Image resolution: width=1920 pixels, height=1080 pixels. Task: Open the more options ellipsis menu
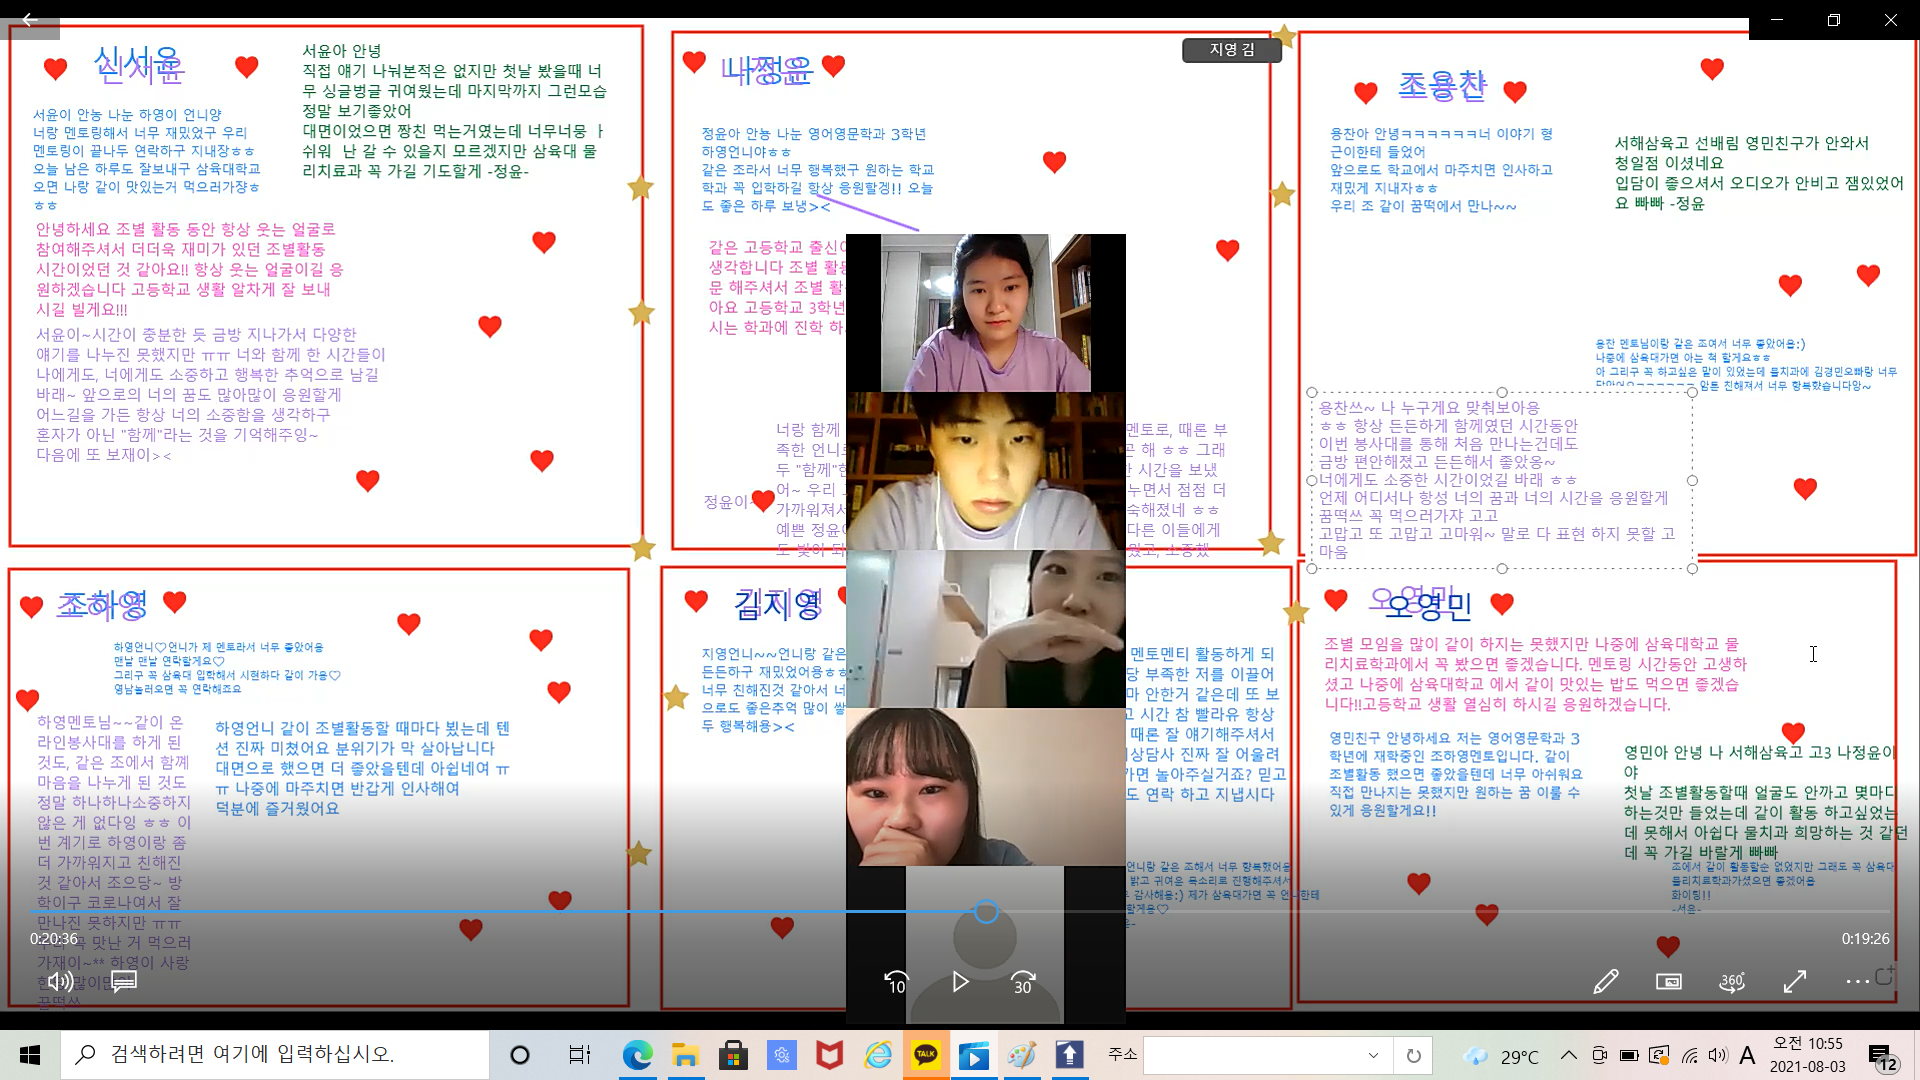click(x=1857, y=982)
